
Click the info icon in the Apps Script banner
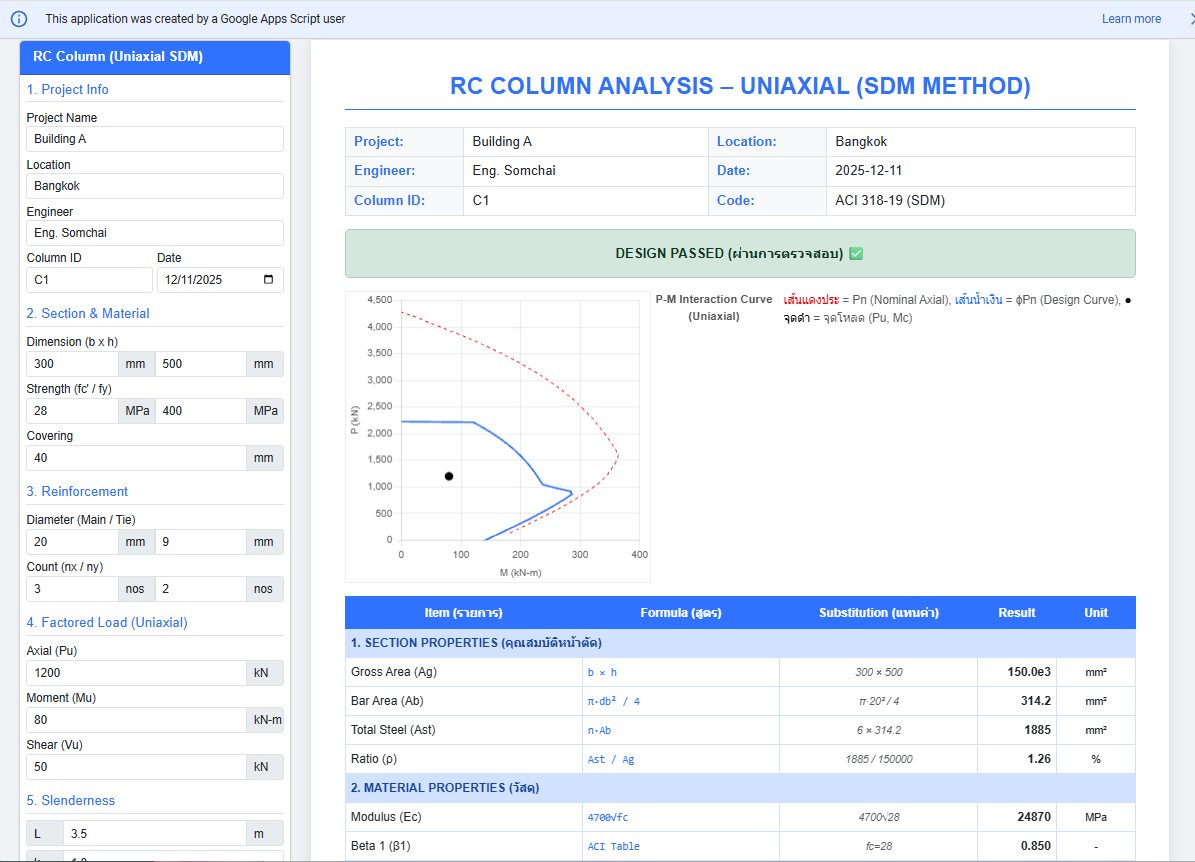pos(19,19)
